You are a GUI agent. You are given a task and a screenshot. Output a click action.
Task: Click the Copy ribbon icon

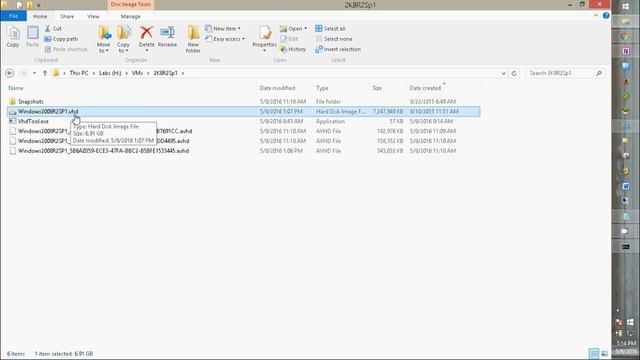click(x=13, y=37)
